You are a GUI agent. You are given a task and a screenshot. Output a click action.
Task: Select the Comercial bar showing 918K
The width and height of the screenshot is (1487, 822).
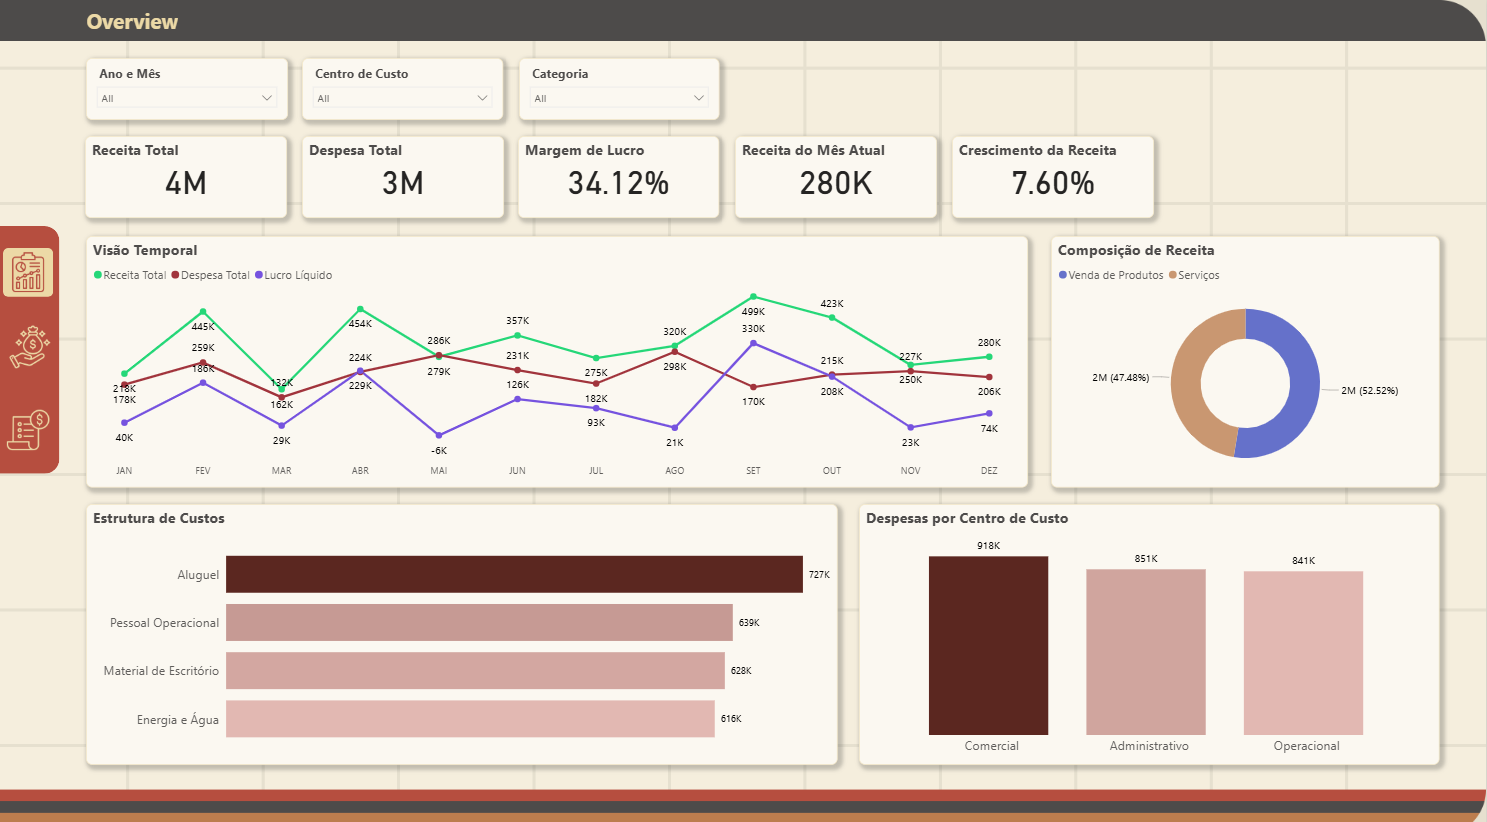pos(988,645)
